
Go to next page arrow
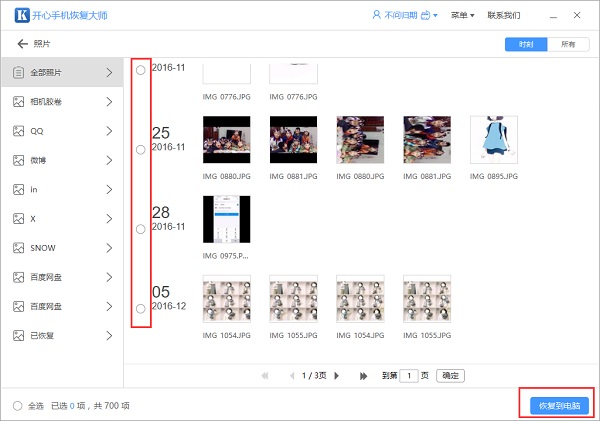click(x=336, y=376)
